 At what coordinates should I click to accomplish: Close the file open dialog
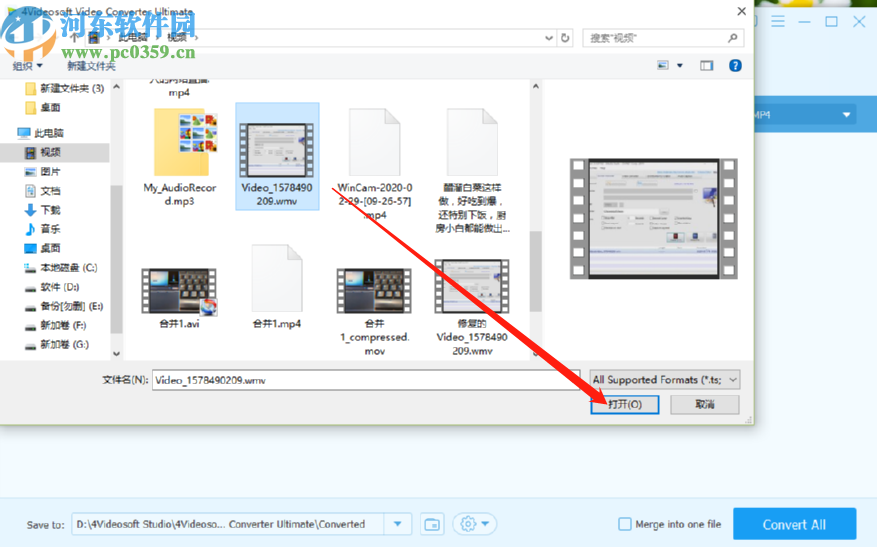741,11
